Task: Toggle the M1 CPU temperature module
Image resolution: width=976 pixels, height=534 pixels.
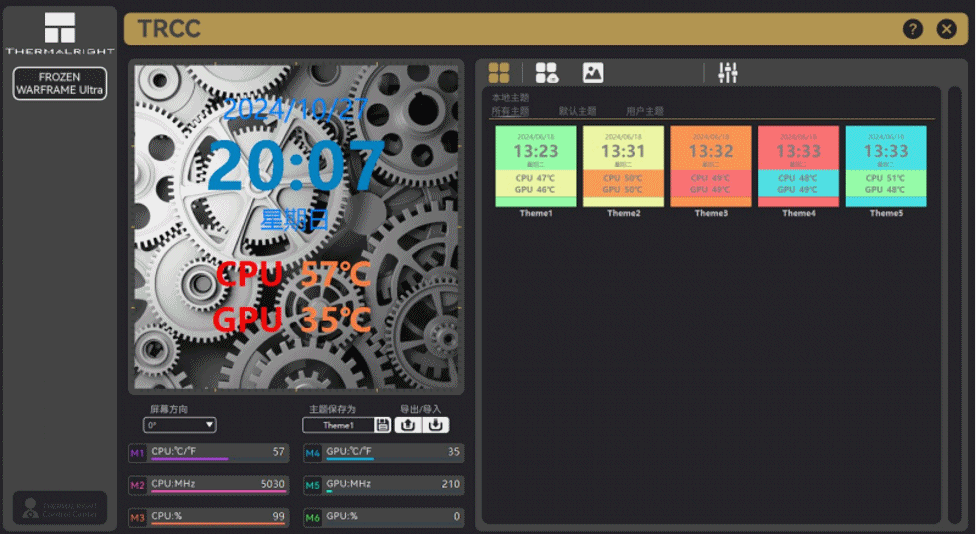Action: tap(138, 453)
